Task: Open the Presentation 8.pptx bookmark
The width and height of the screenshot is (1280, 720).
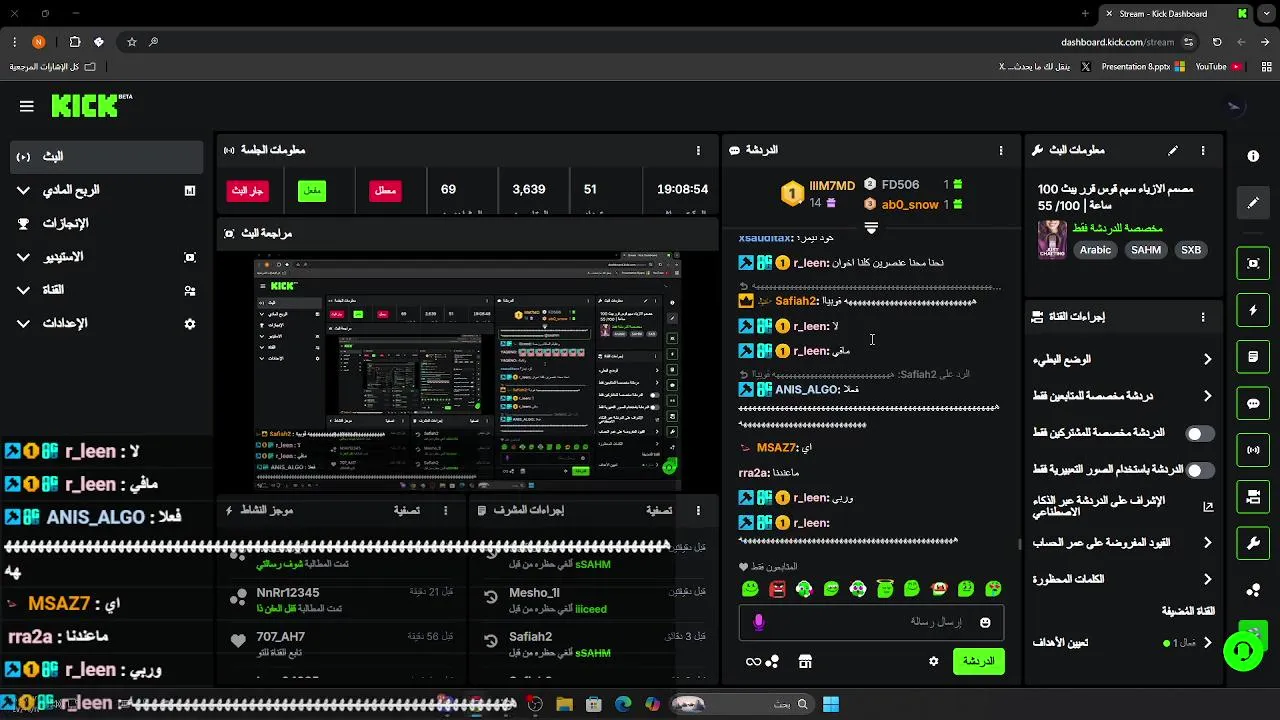Action: click(1142, 67)
